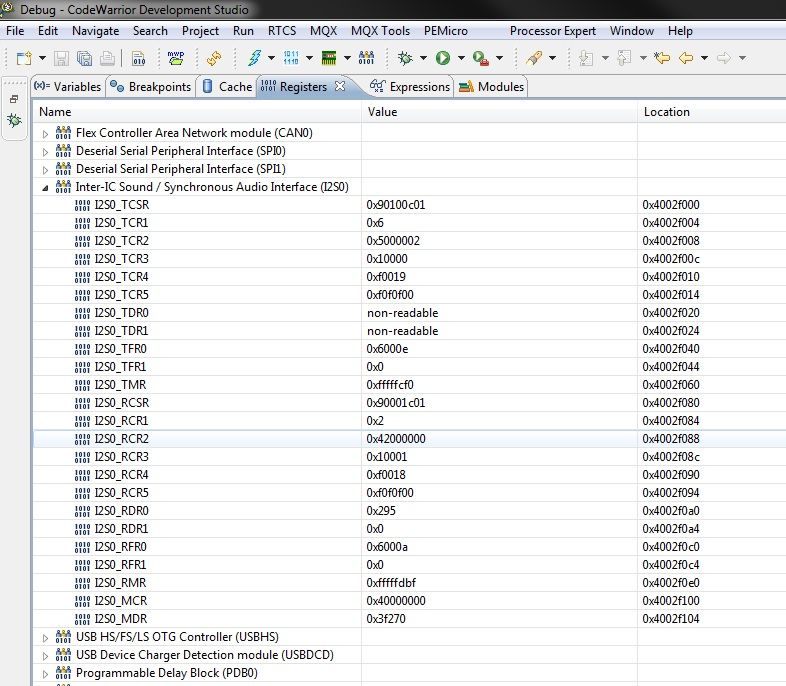Click the Print toolbar icon
The height and width of the screenshot is (686, 786).
107,58
